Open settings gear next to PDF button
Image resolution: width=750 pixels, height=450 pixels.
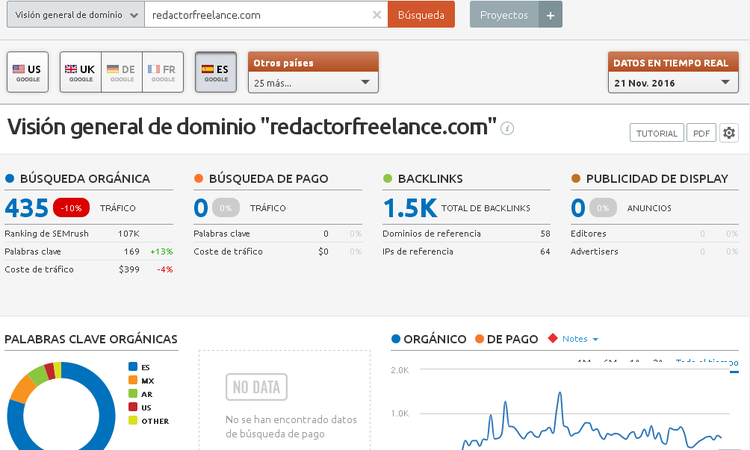point(728,133)
